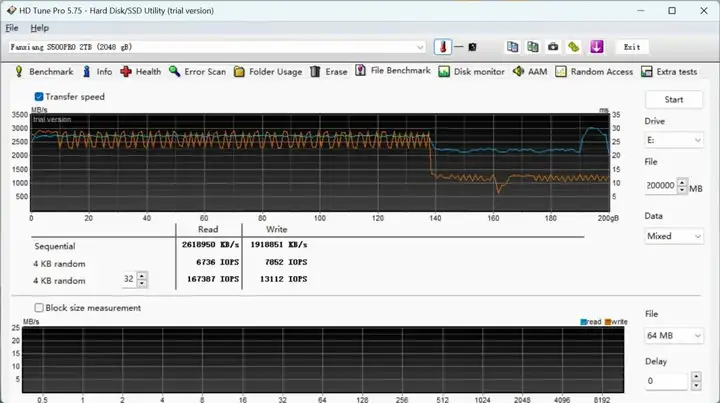Image resolution: width=720 pixels, height=403 pixels.
Task: Open the 64 MB file size dropdown
Action: (674, 336)
